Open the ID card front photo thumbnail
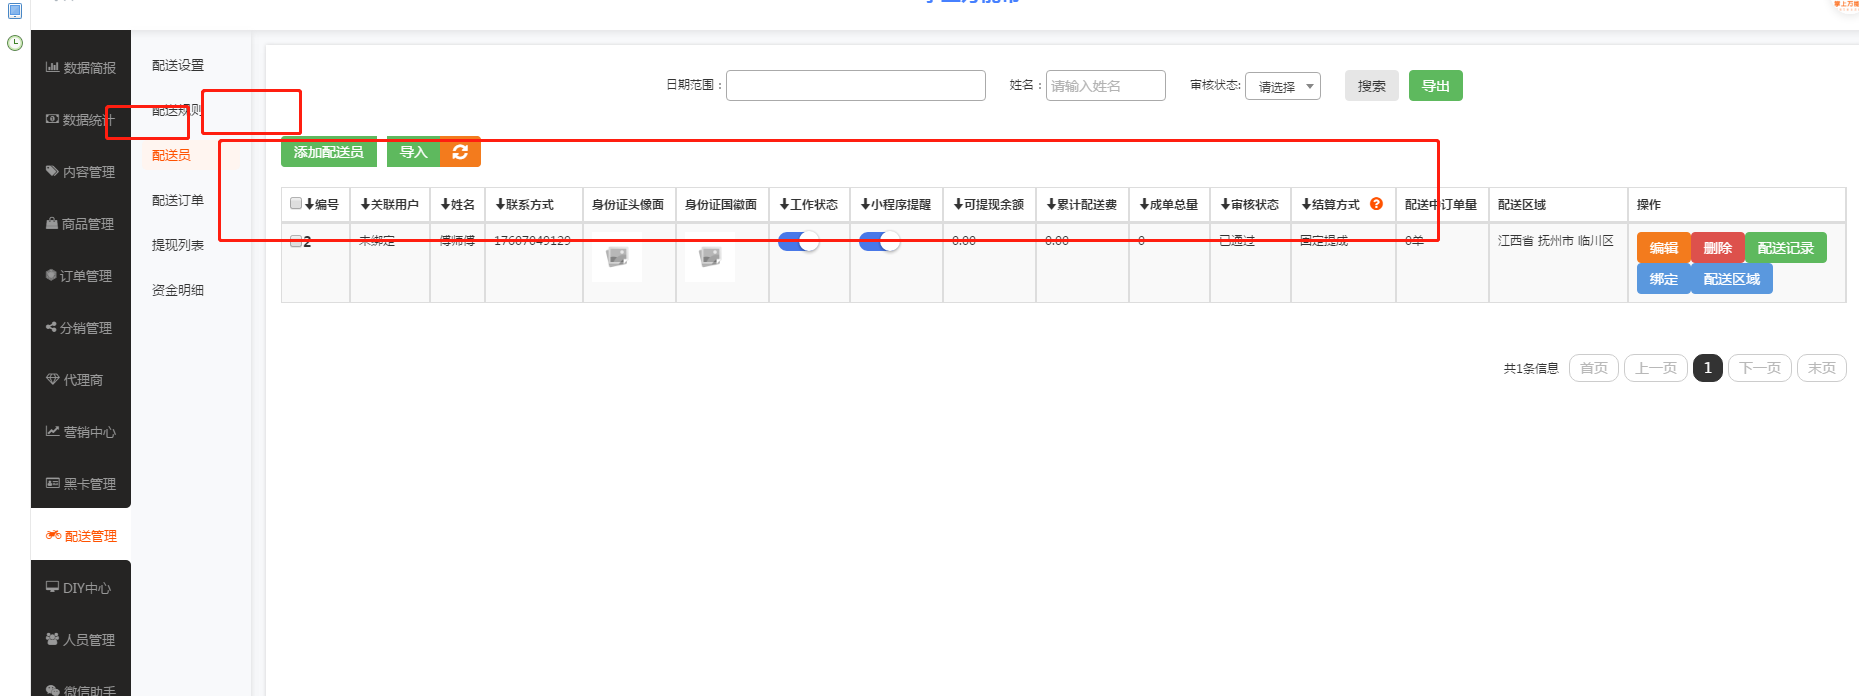This screenshot has height=696, width=1859. point(617,257)
